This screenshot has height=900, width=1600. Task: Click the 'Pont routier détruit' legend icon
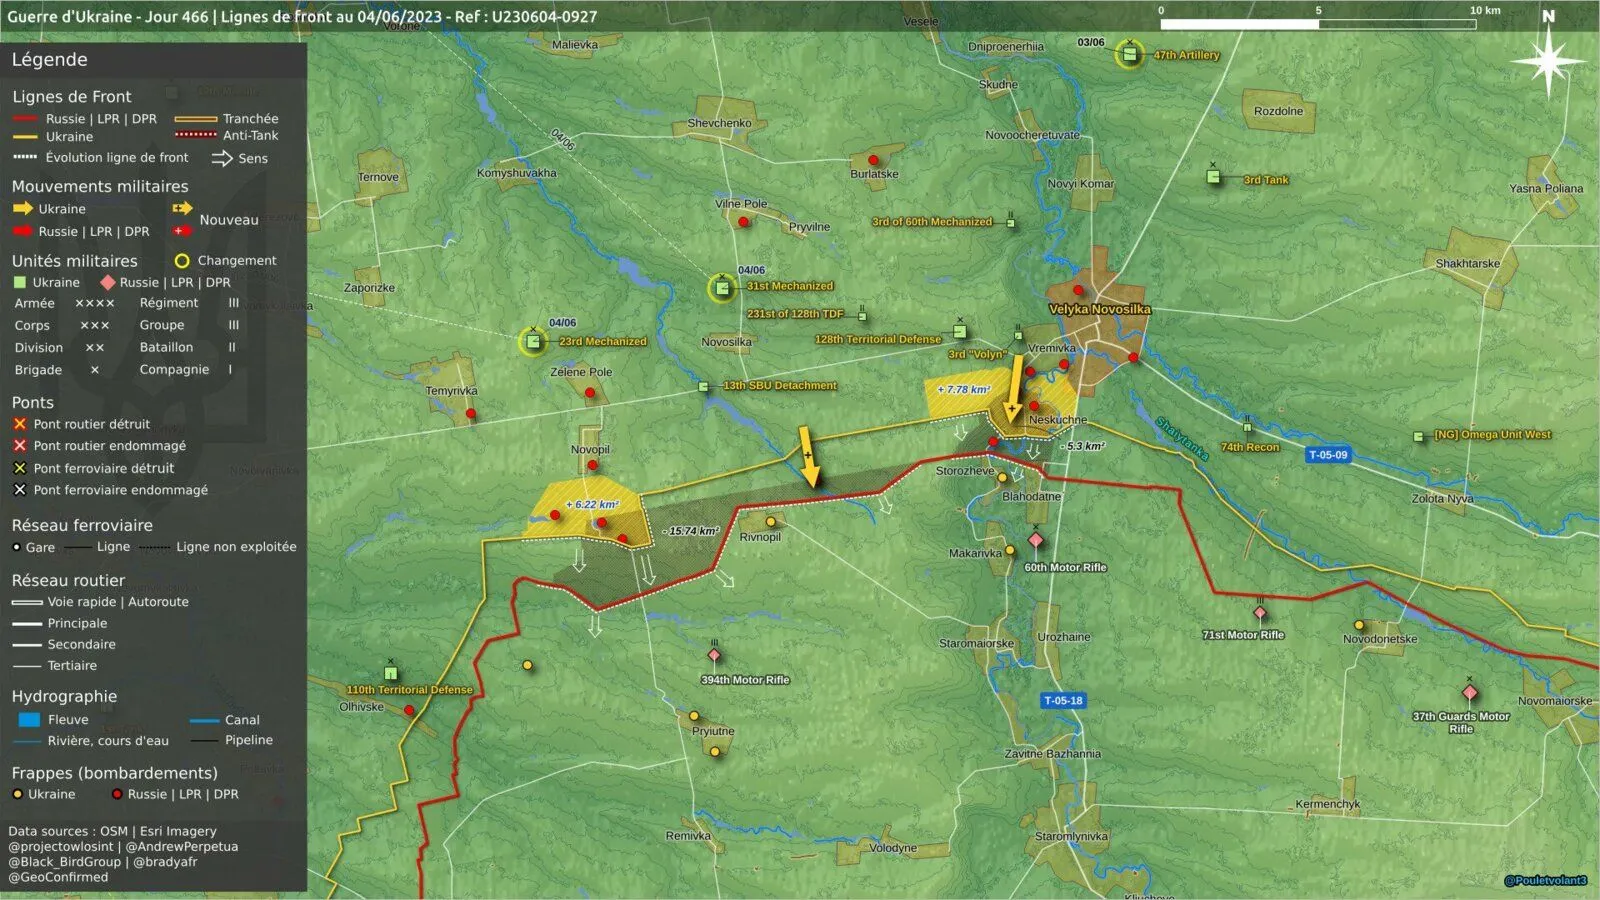coord(19,424)
